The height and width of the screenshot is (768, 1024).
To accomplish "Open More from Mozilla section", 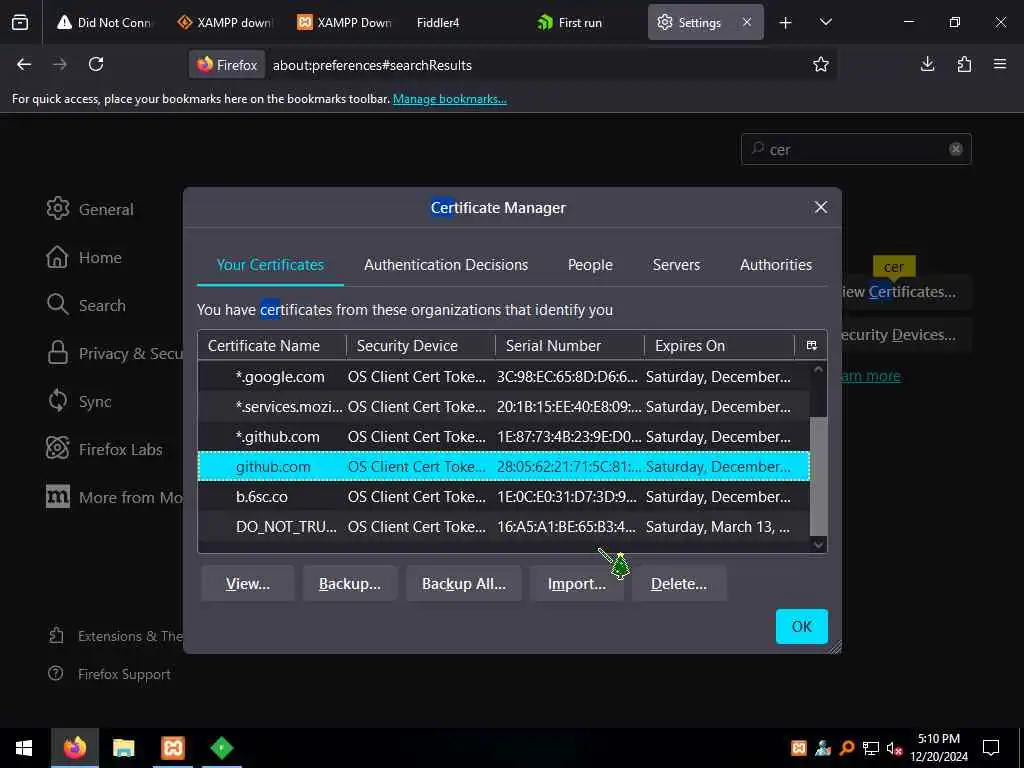I will click(x=114, y=497).
